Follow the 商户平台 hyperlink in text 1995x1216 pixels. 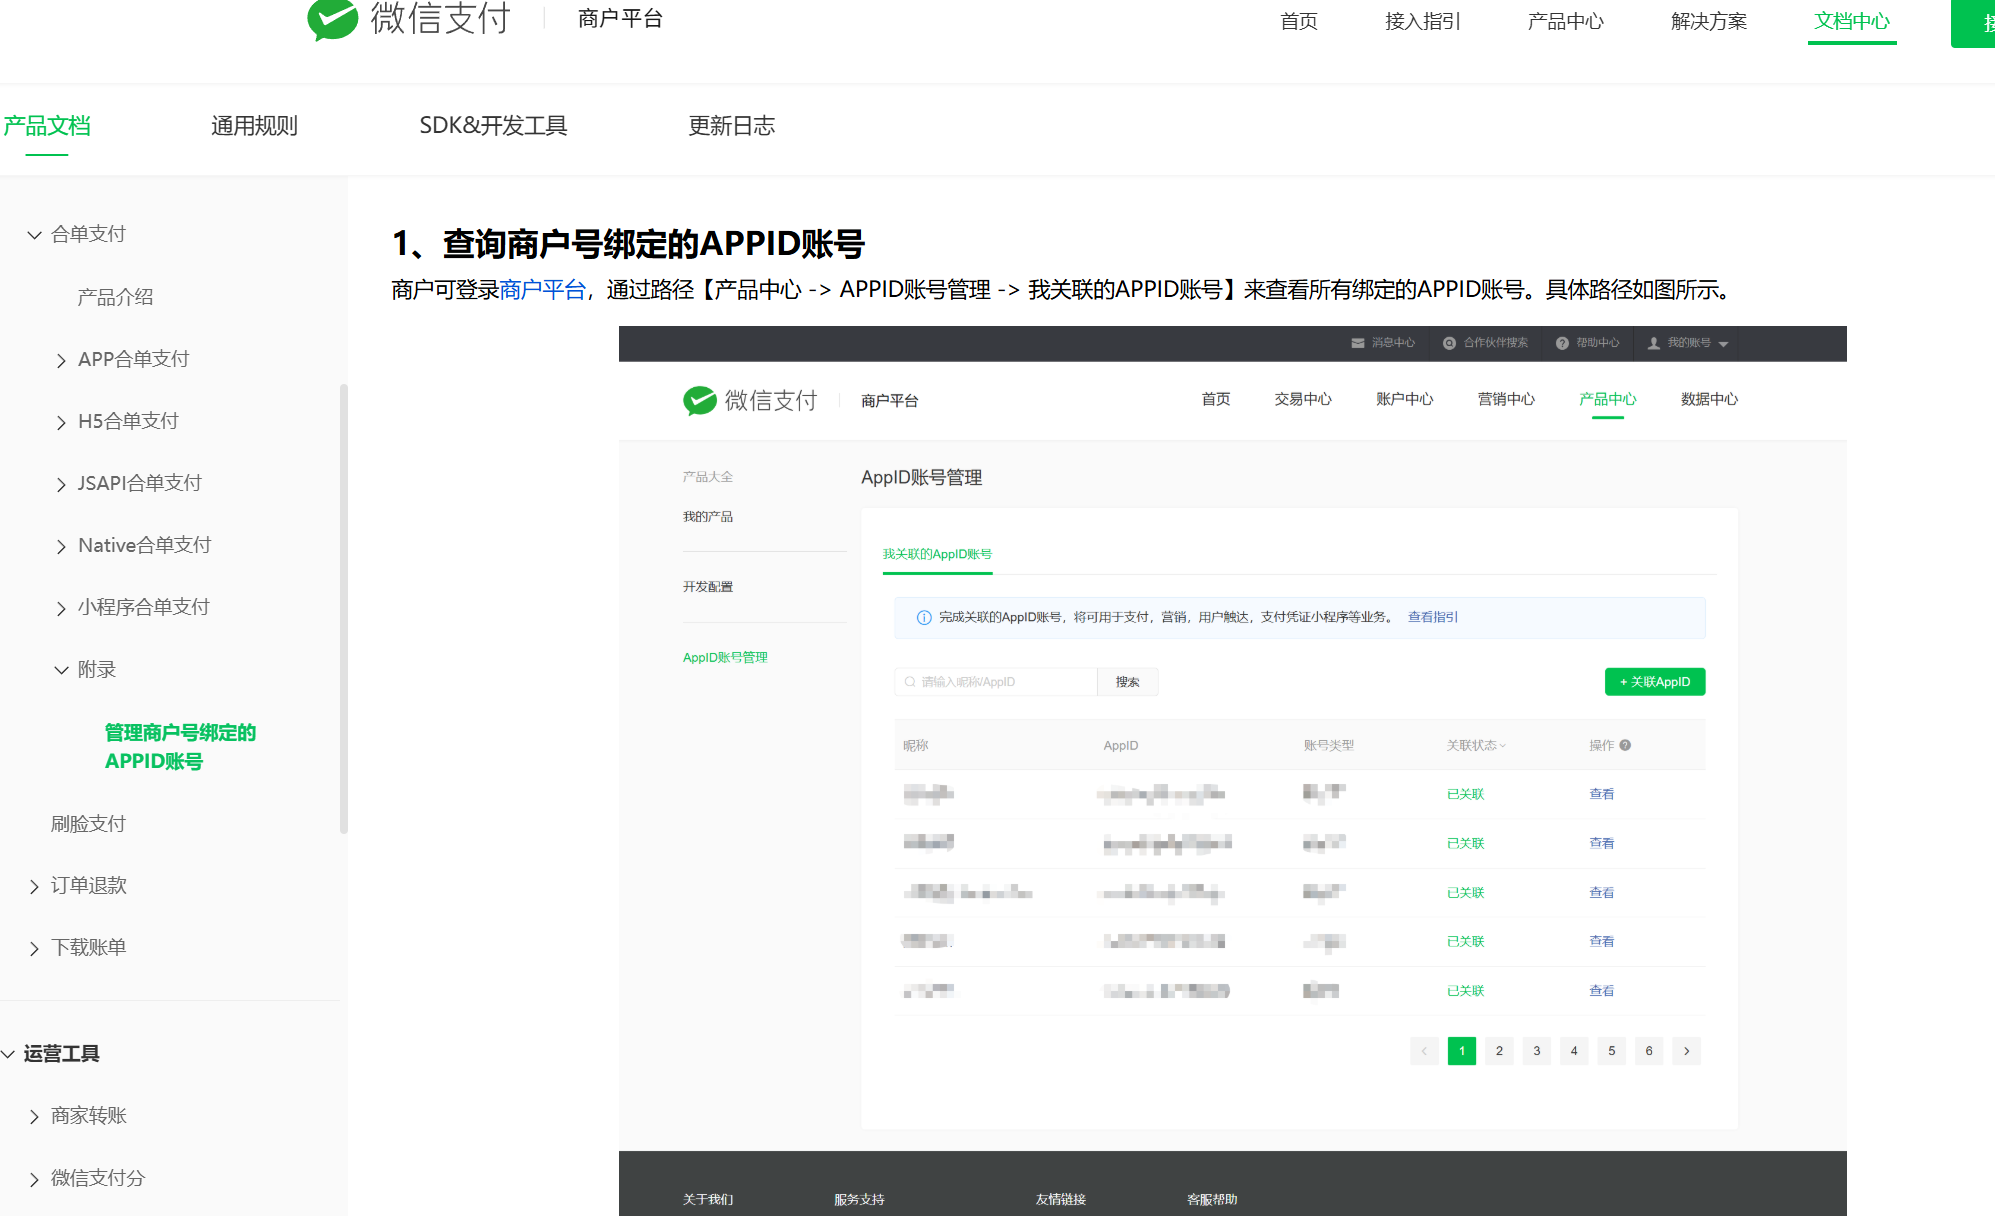(x=542, y=290)
